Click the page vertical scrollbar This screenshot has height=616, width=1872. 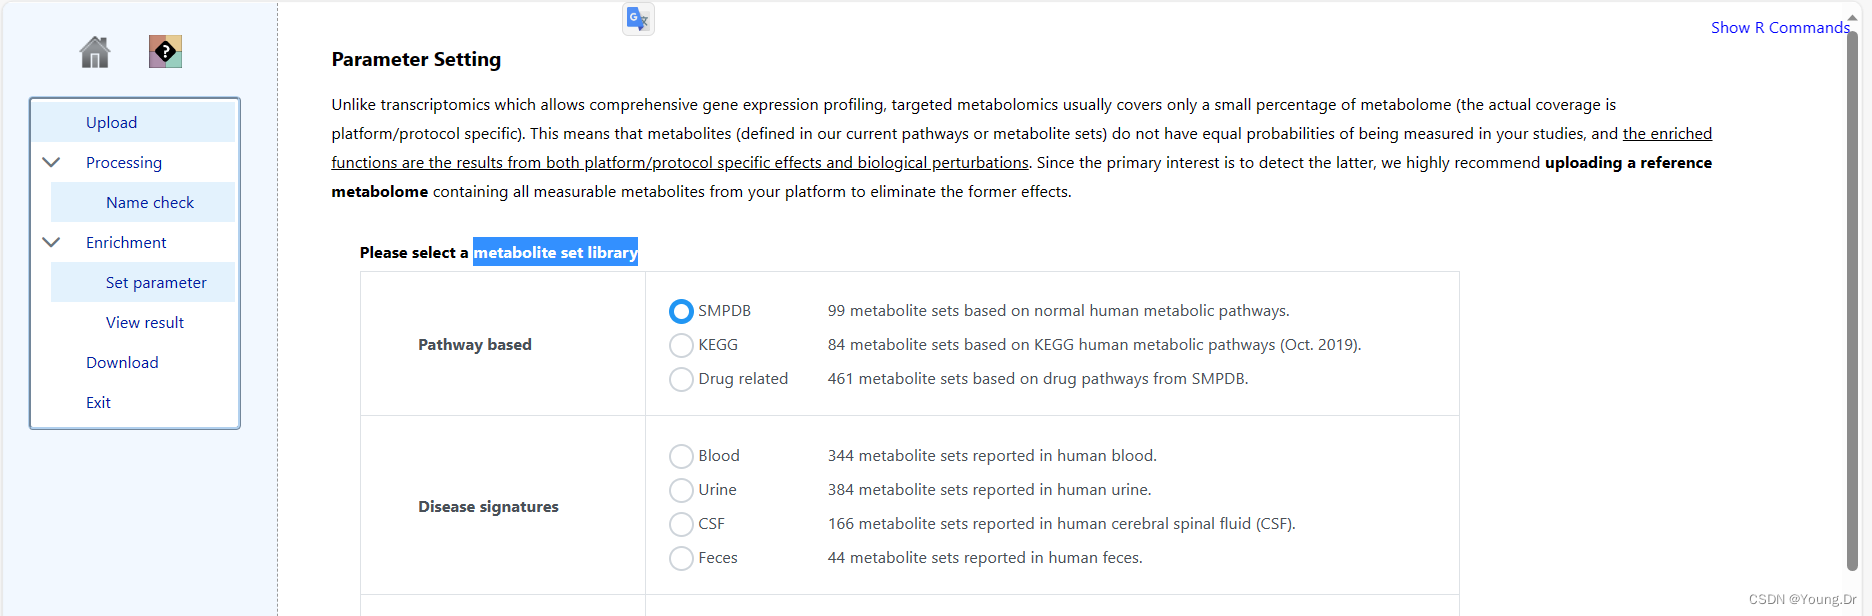tap(1851, 300)
